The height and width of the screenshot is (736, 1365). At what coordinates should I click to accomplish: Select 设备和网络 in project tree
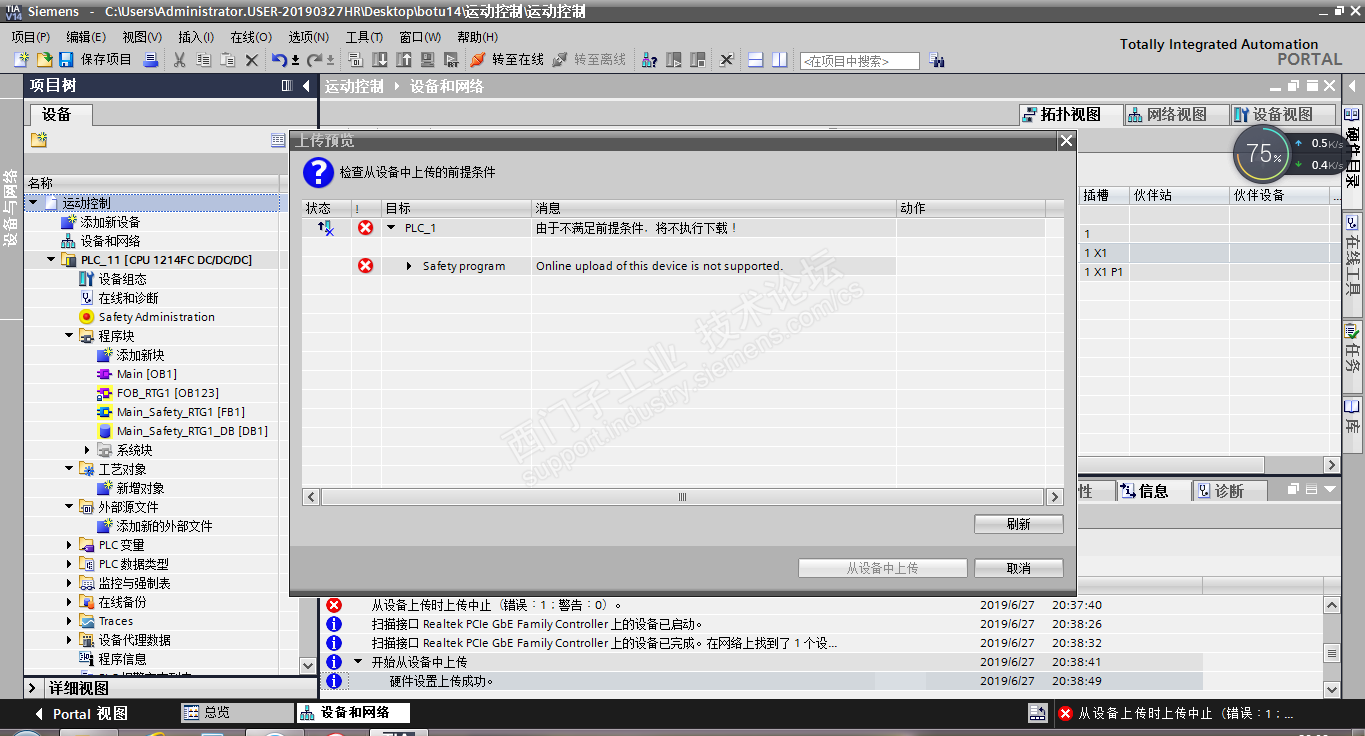pyautogui.click(x=110, y=241)
